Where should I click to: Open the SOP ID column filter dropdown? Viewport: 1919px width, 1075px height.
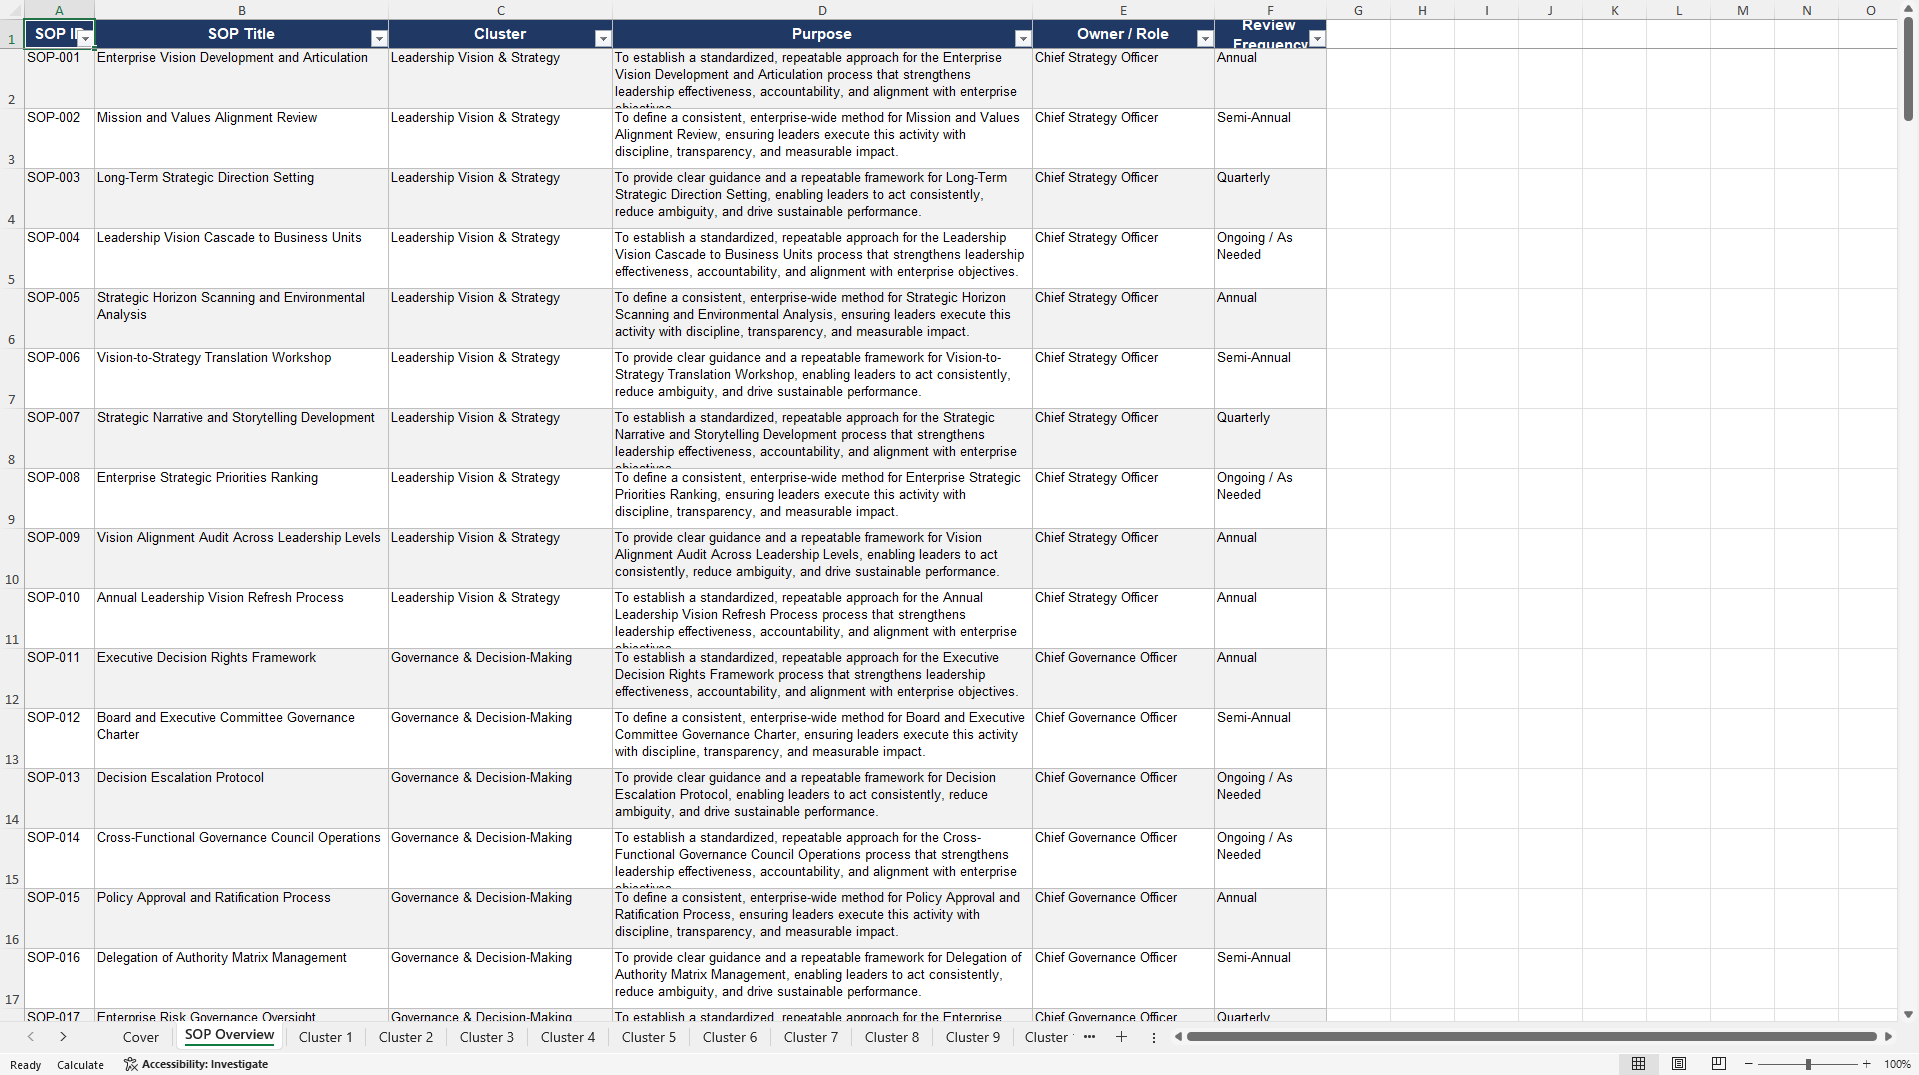(x=86, y=38)
